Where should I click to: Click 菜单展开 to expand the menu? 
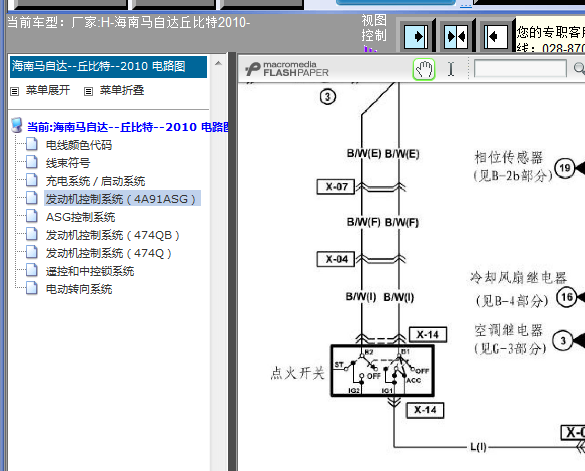tap(47, 90)
